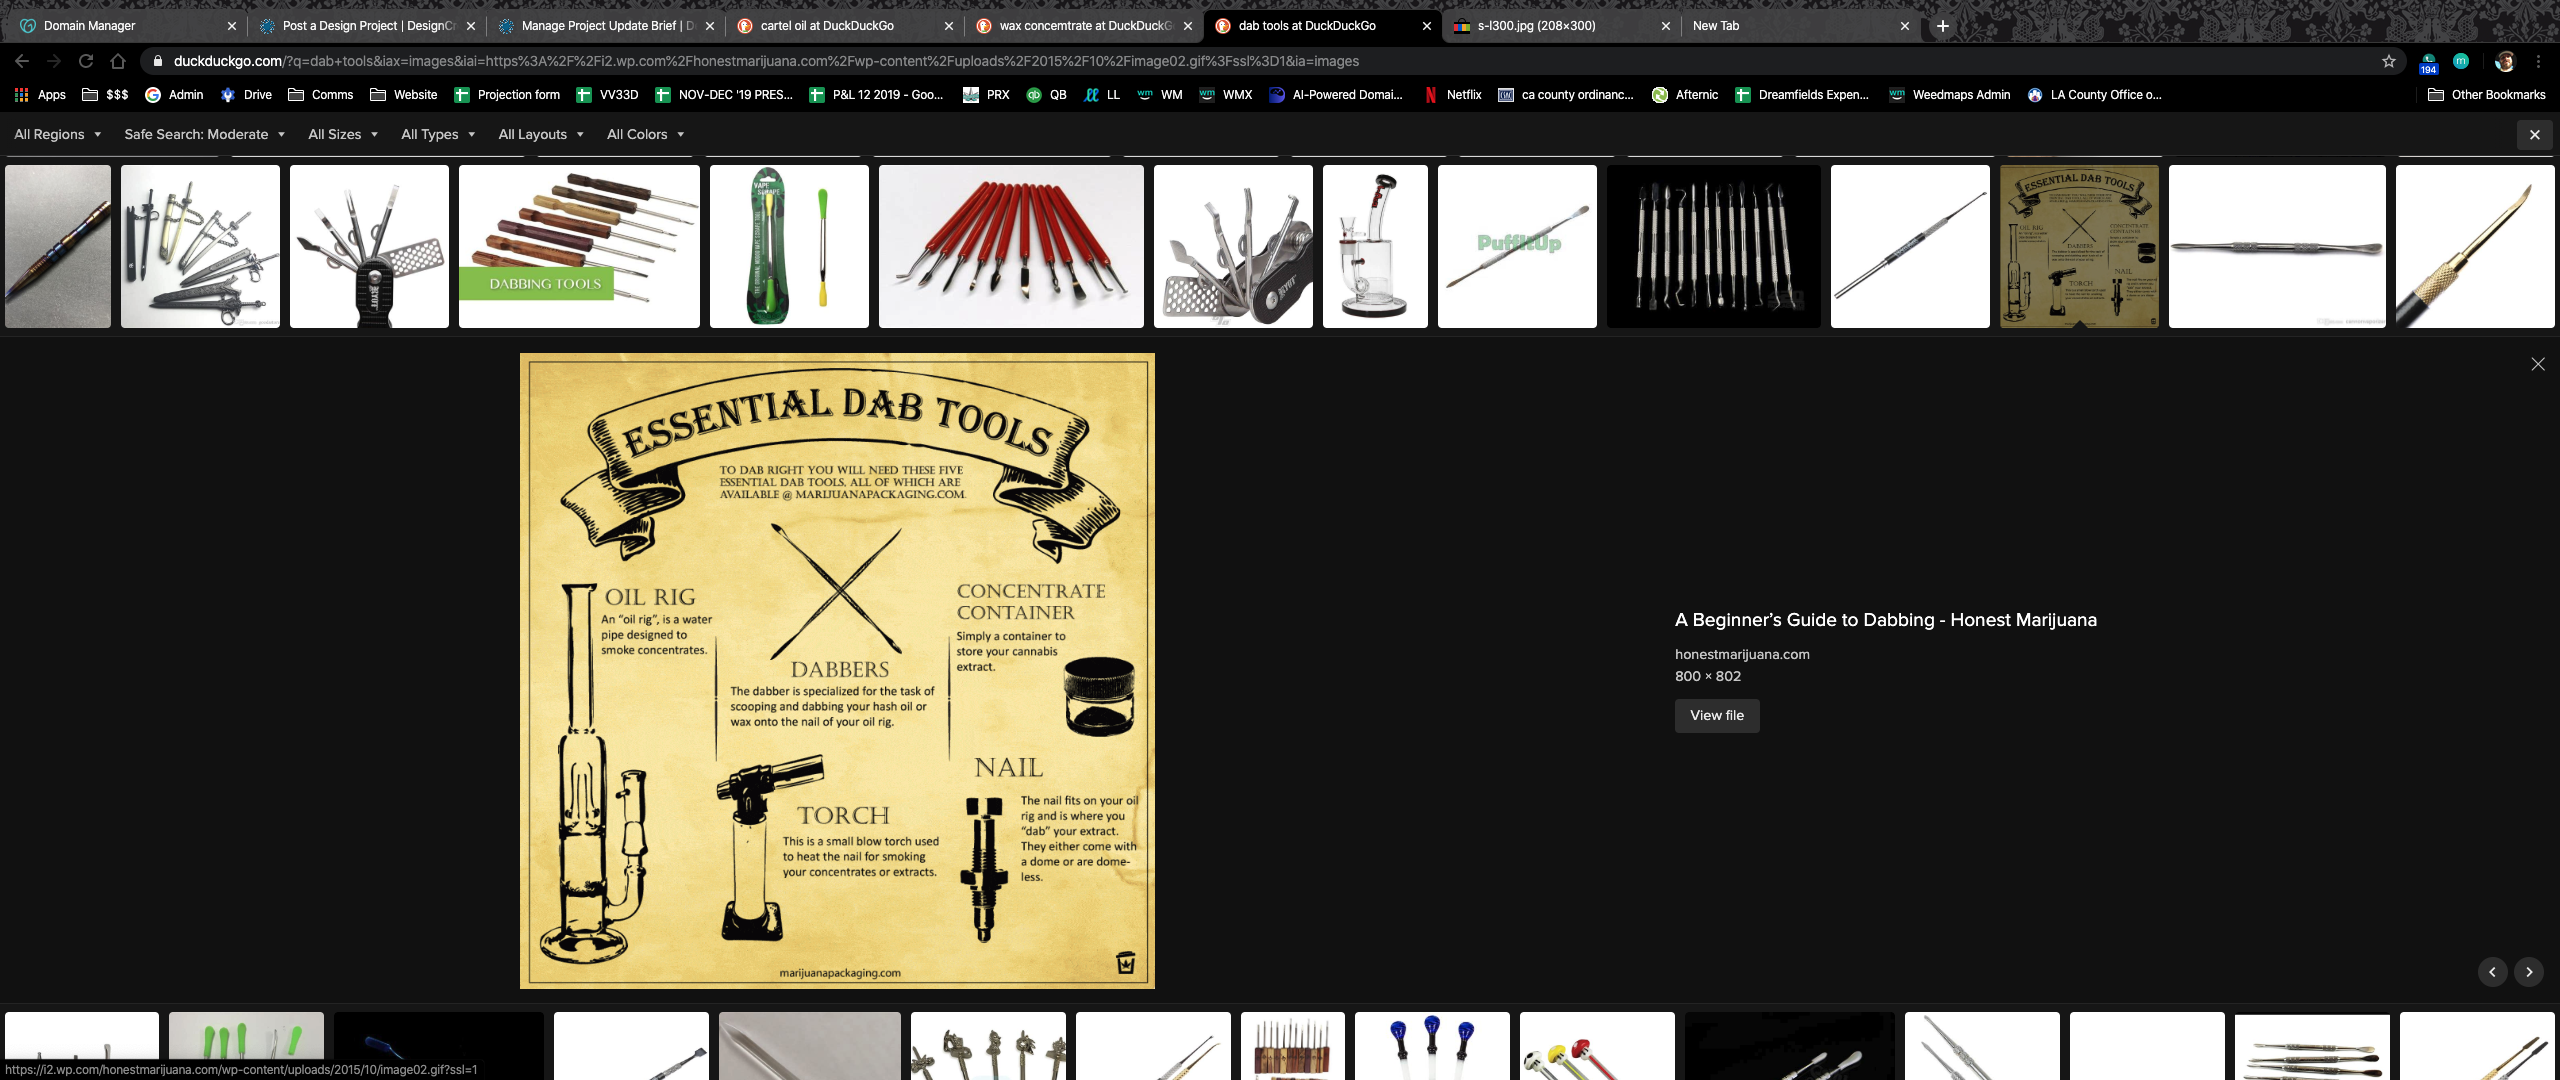Expand the All Regions filter dropdown
The image size is (2560, 1080).
tap(58, 134)
